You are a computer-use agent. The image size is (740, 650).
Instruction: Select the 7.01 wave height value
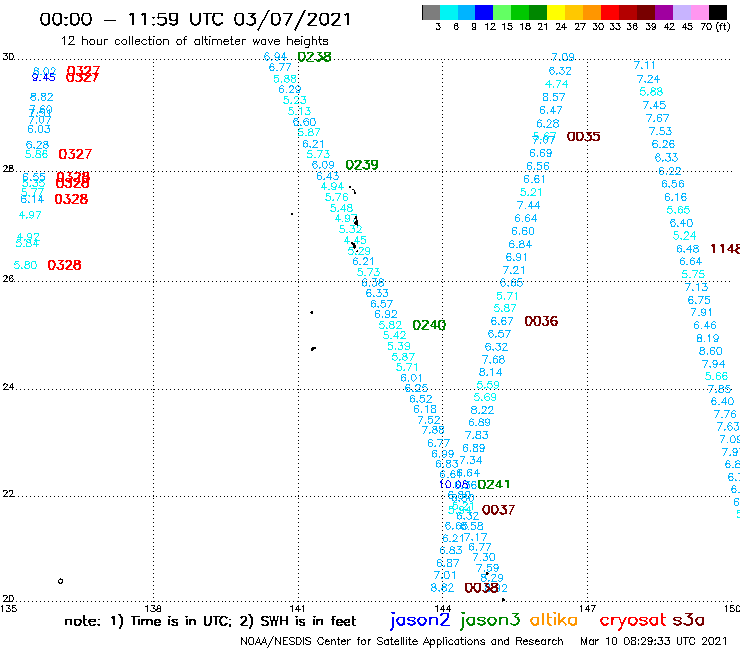click(x=445, y=575)
